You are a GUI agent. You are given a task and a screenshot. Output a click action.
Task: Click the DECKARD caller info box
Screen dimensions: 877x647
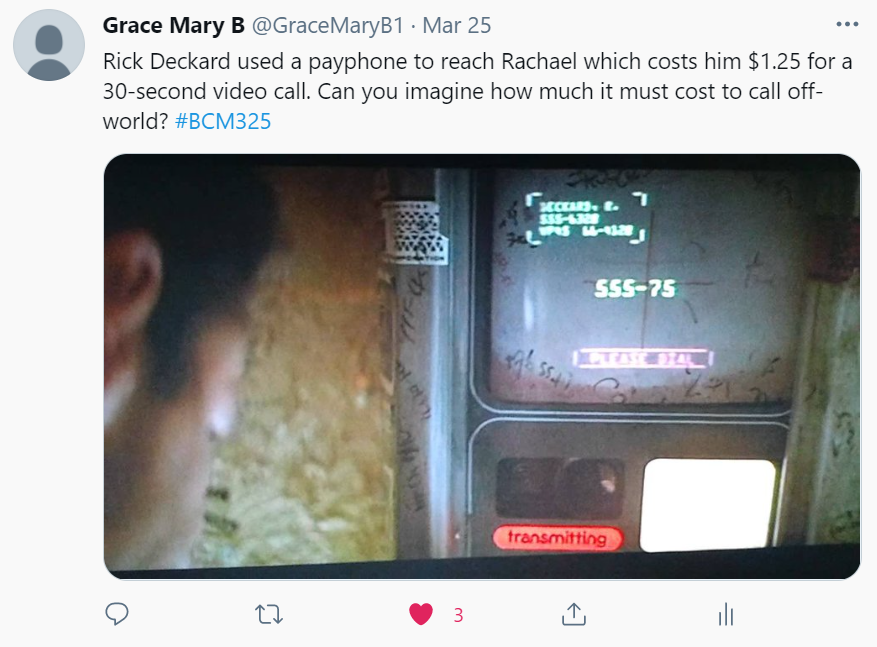(x=587, y=219)
